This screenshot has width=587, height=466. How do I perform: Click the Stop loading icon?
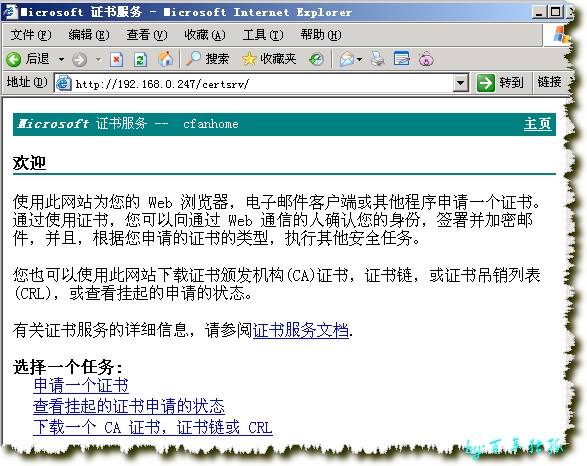tap(116, 59)
